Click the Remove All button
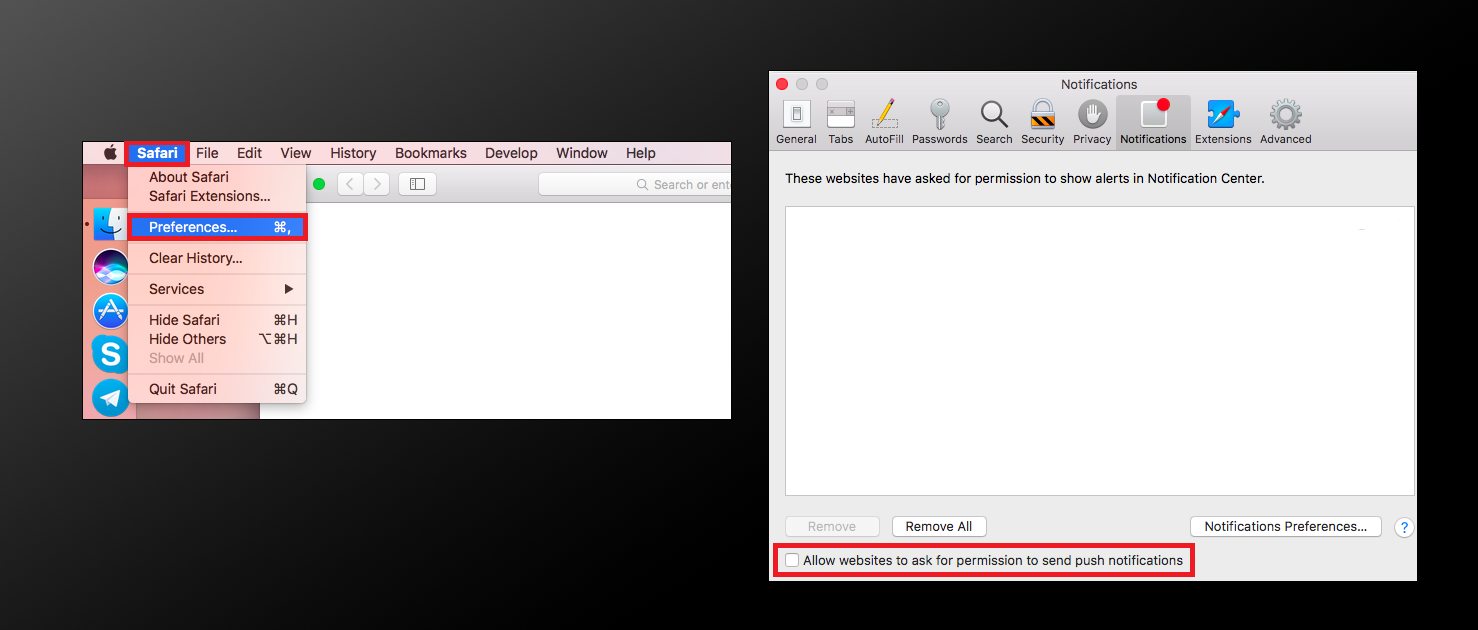This screenshot has height=630, width=1478. [x=939, y=526]
